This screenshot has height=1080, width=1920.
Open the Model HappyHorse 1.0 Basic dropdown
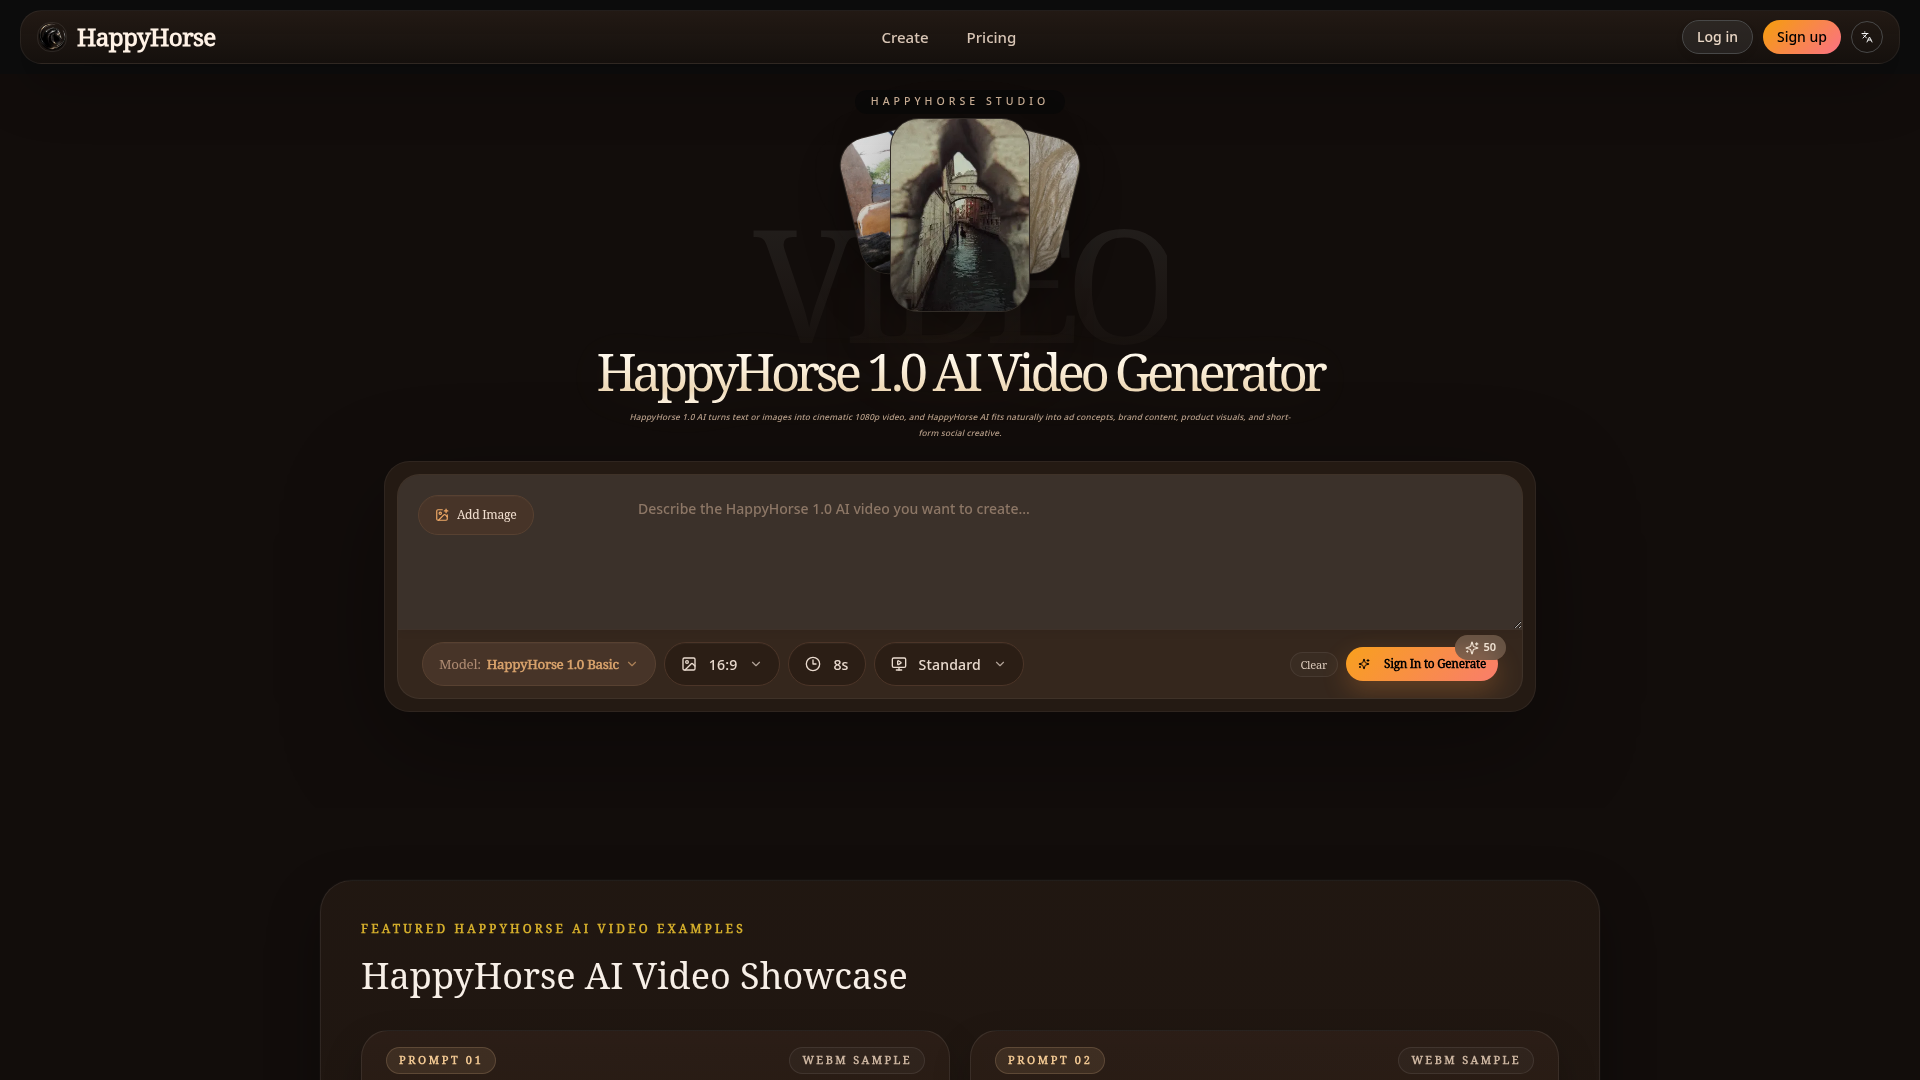[x=538, y=664]
